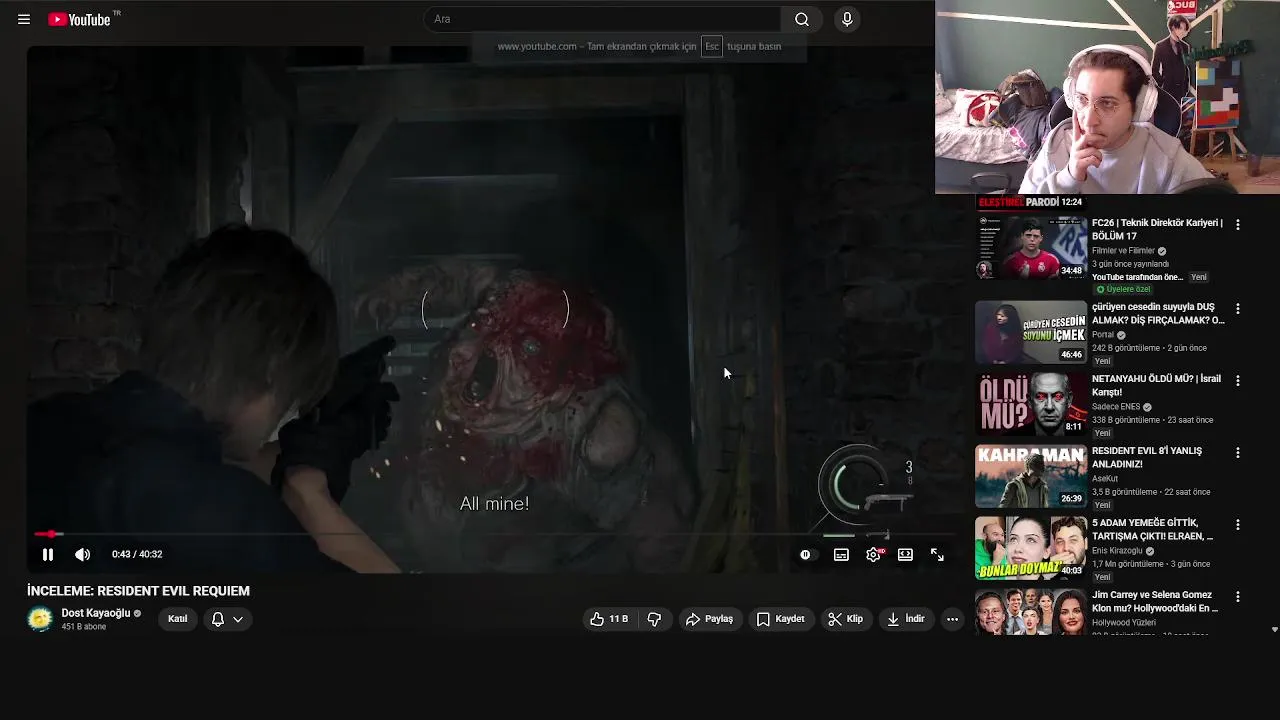The image size is (1280, 720).
Task: Toggle the autoplay switch in player
Action: click(x=806, y=554)
